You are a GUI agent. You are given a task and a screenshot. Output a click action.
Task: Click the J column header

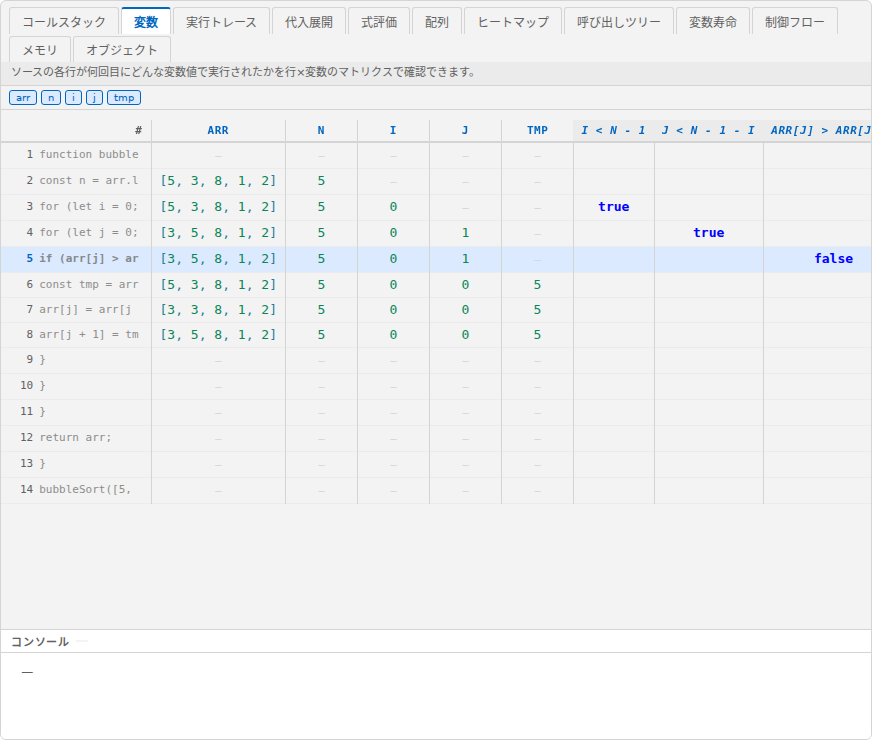click(465, 130)
